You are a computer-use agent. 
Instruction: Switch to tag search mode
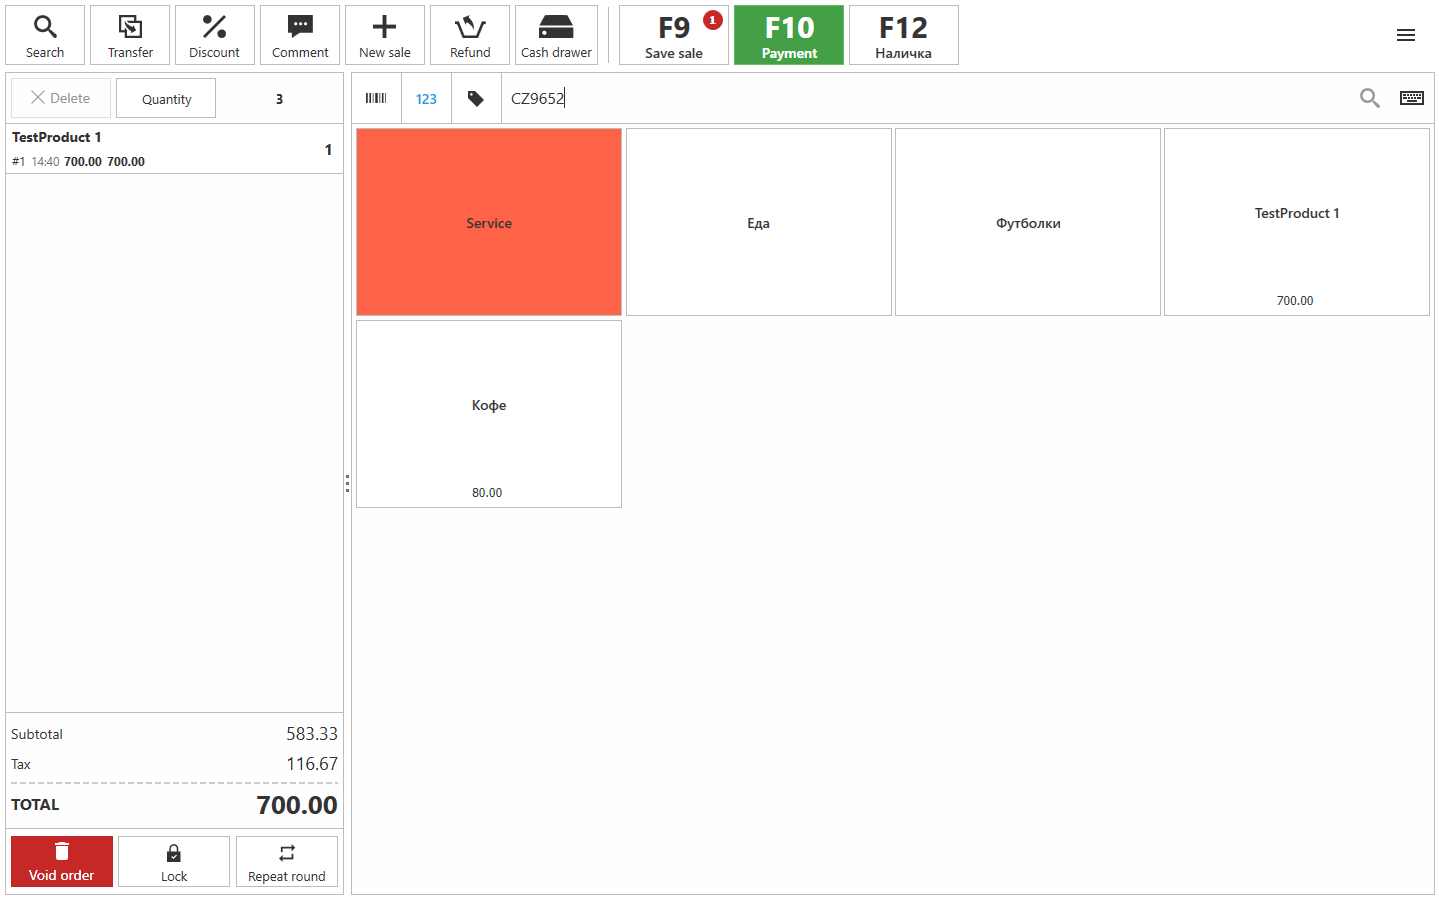tap(476, 98)
